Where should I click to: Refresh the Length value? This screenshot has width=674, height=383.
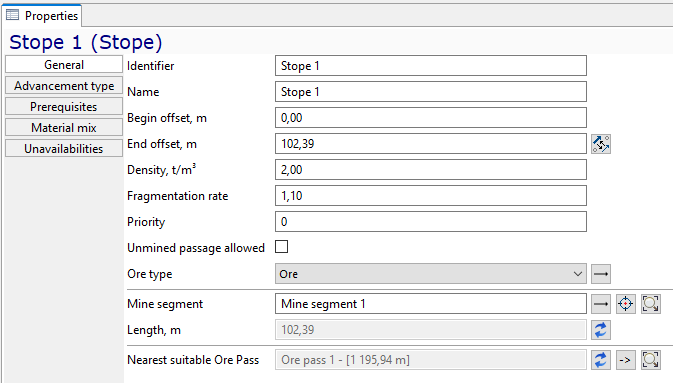pos(600,330)
